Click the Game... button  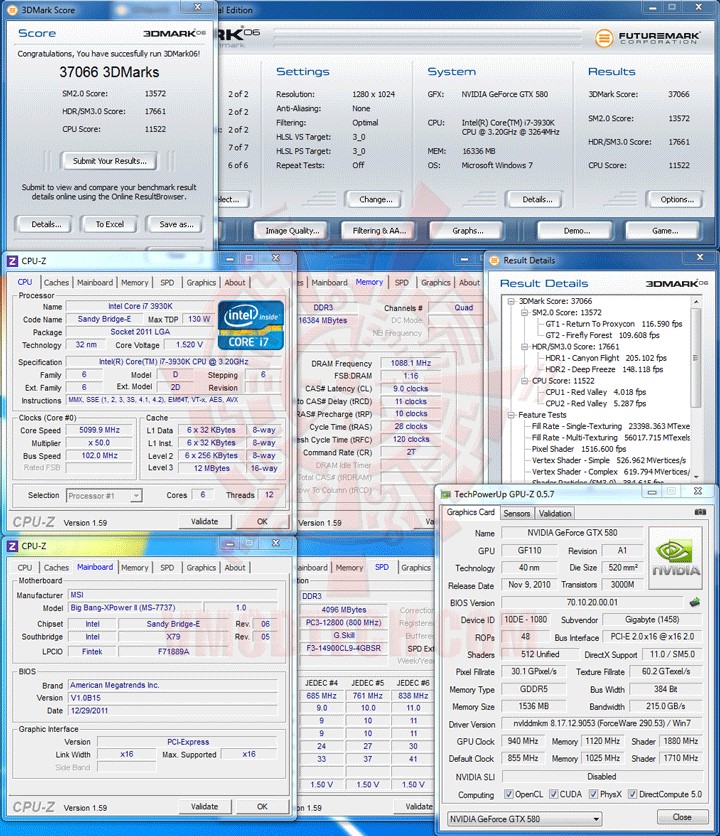[x=665, y=231]
